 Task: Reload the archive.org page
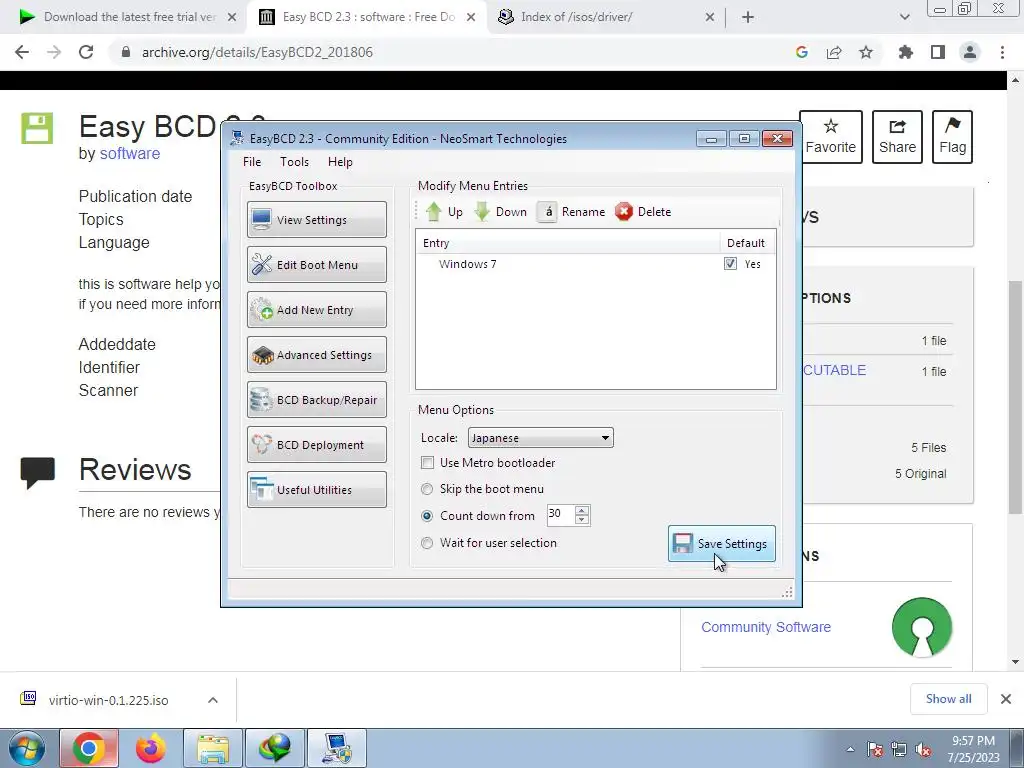pos(86,52)
